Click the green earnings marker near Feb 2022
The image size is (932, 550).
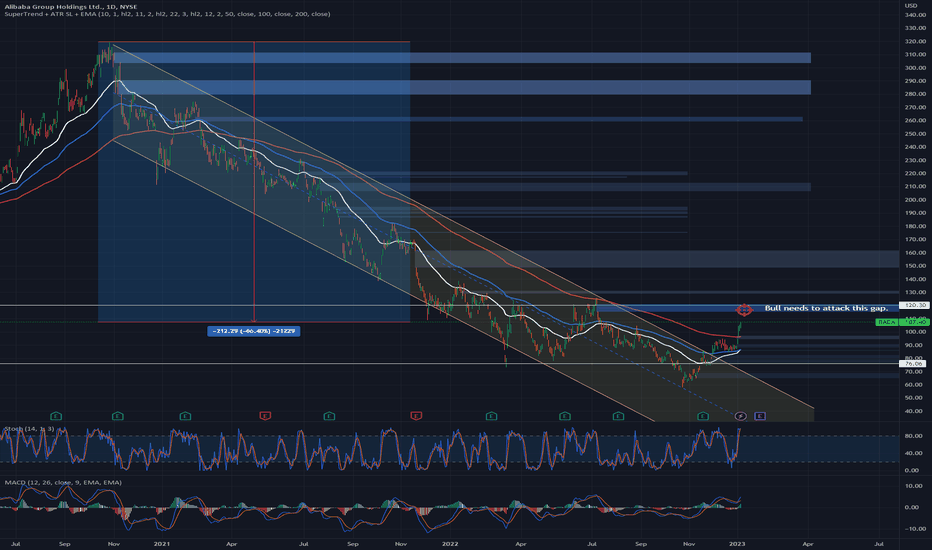tap(491, 416)
